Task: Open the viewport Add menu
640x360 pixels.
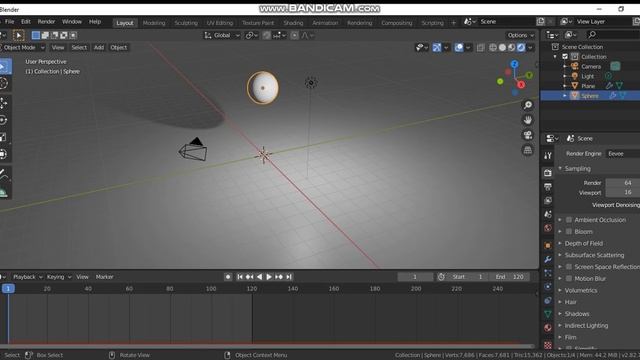Action: click(x=99, y=47)
